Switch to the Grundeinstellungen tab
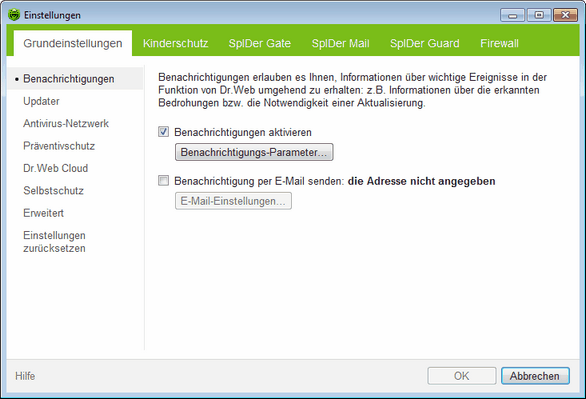 pos(73,43)
